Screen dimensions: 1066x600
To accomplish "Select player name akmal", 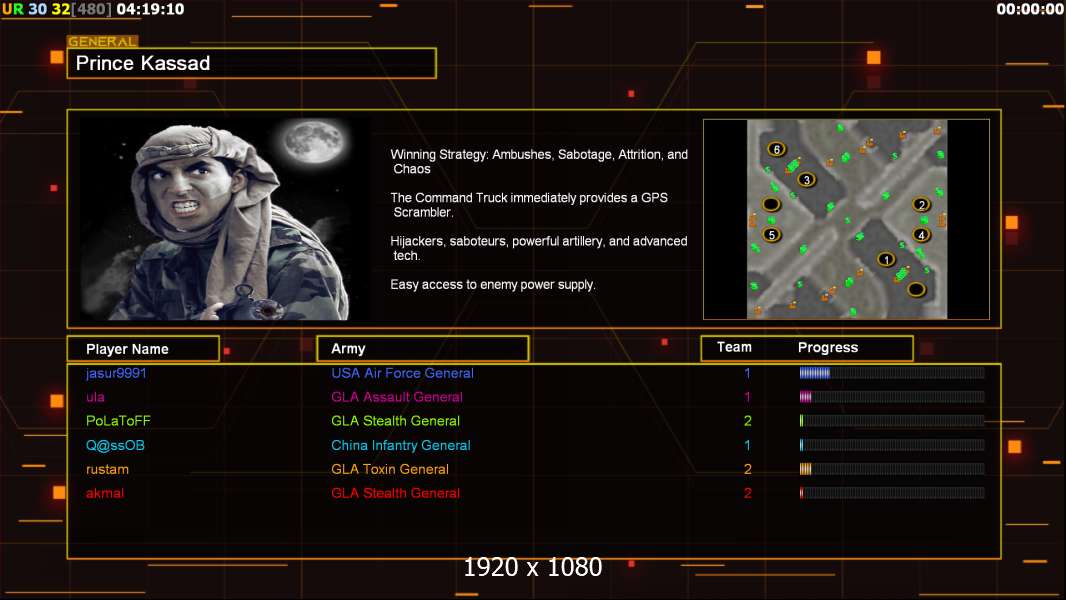I will coord(105,493).
